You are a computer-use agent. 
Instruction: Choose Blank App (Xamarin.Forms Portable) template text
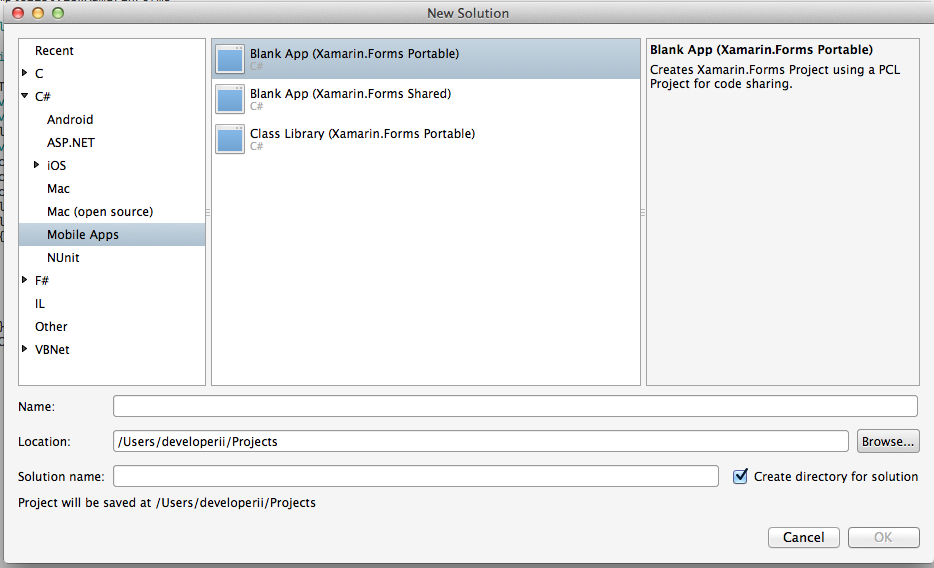point(354,54)
